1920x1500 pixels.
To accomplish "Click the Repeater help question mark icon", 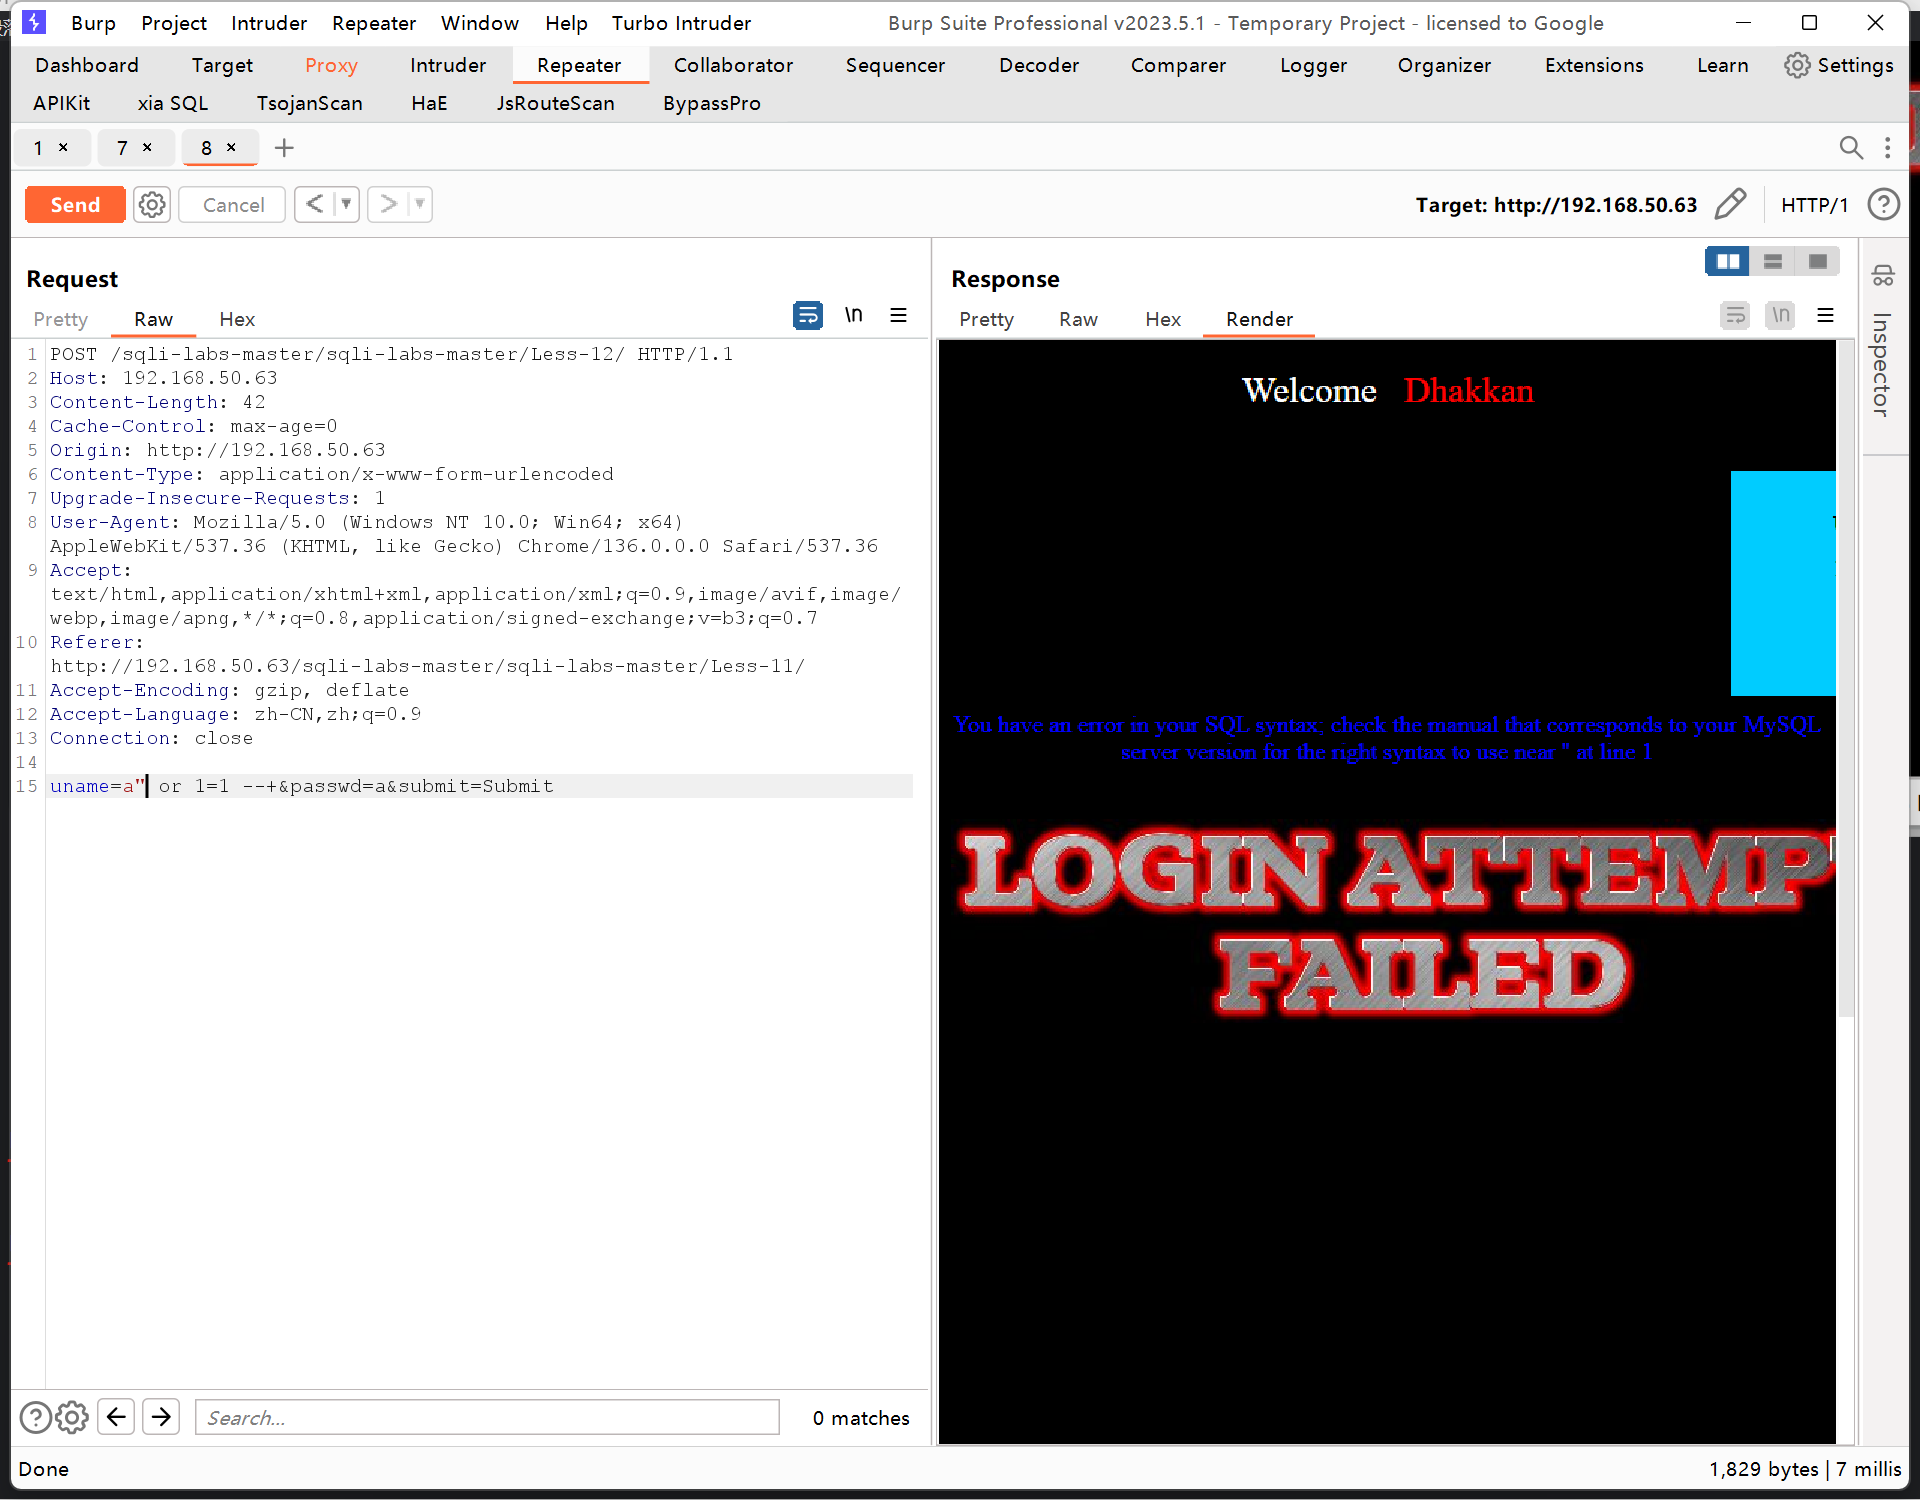I will [1883, 205].
